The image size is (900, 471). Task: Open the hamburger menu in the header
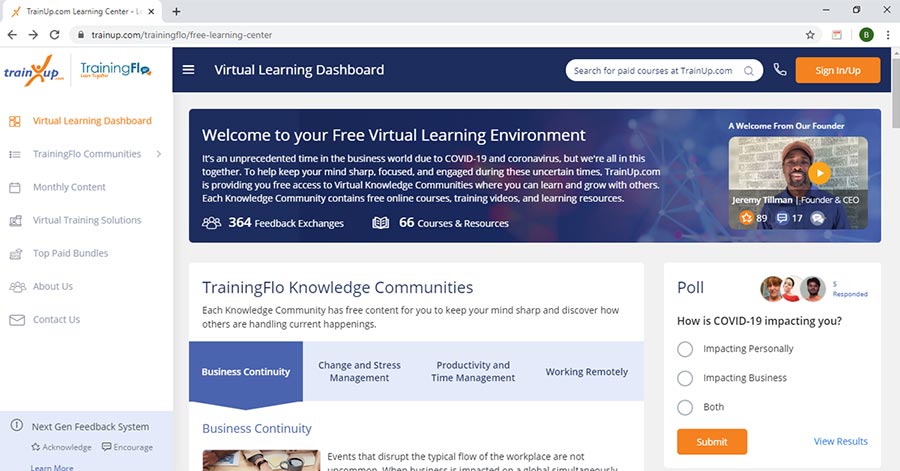tap(188, 70)
